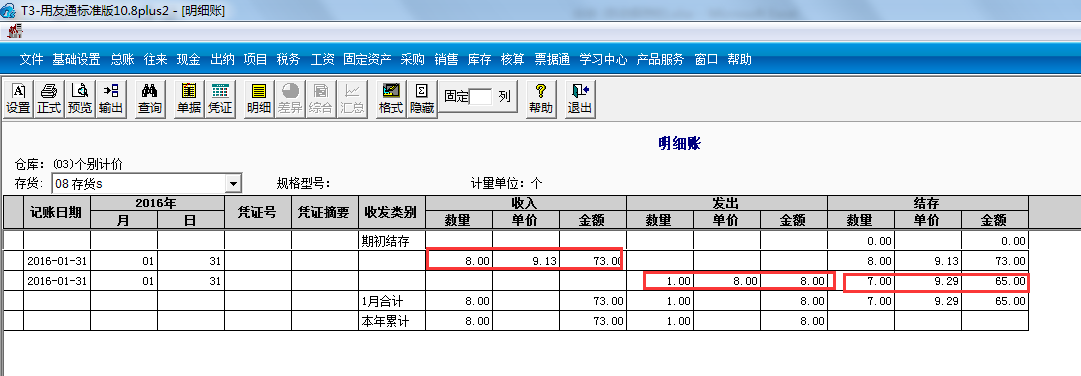The width and height of the screenshot is (1081, 376).
Task: Open the 基础设置 menu
Action: 77,60
